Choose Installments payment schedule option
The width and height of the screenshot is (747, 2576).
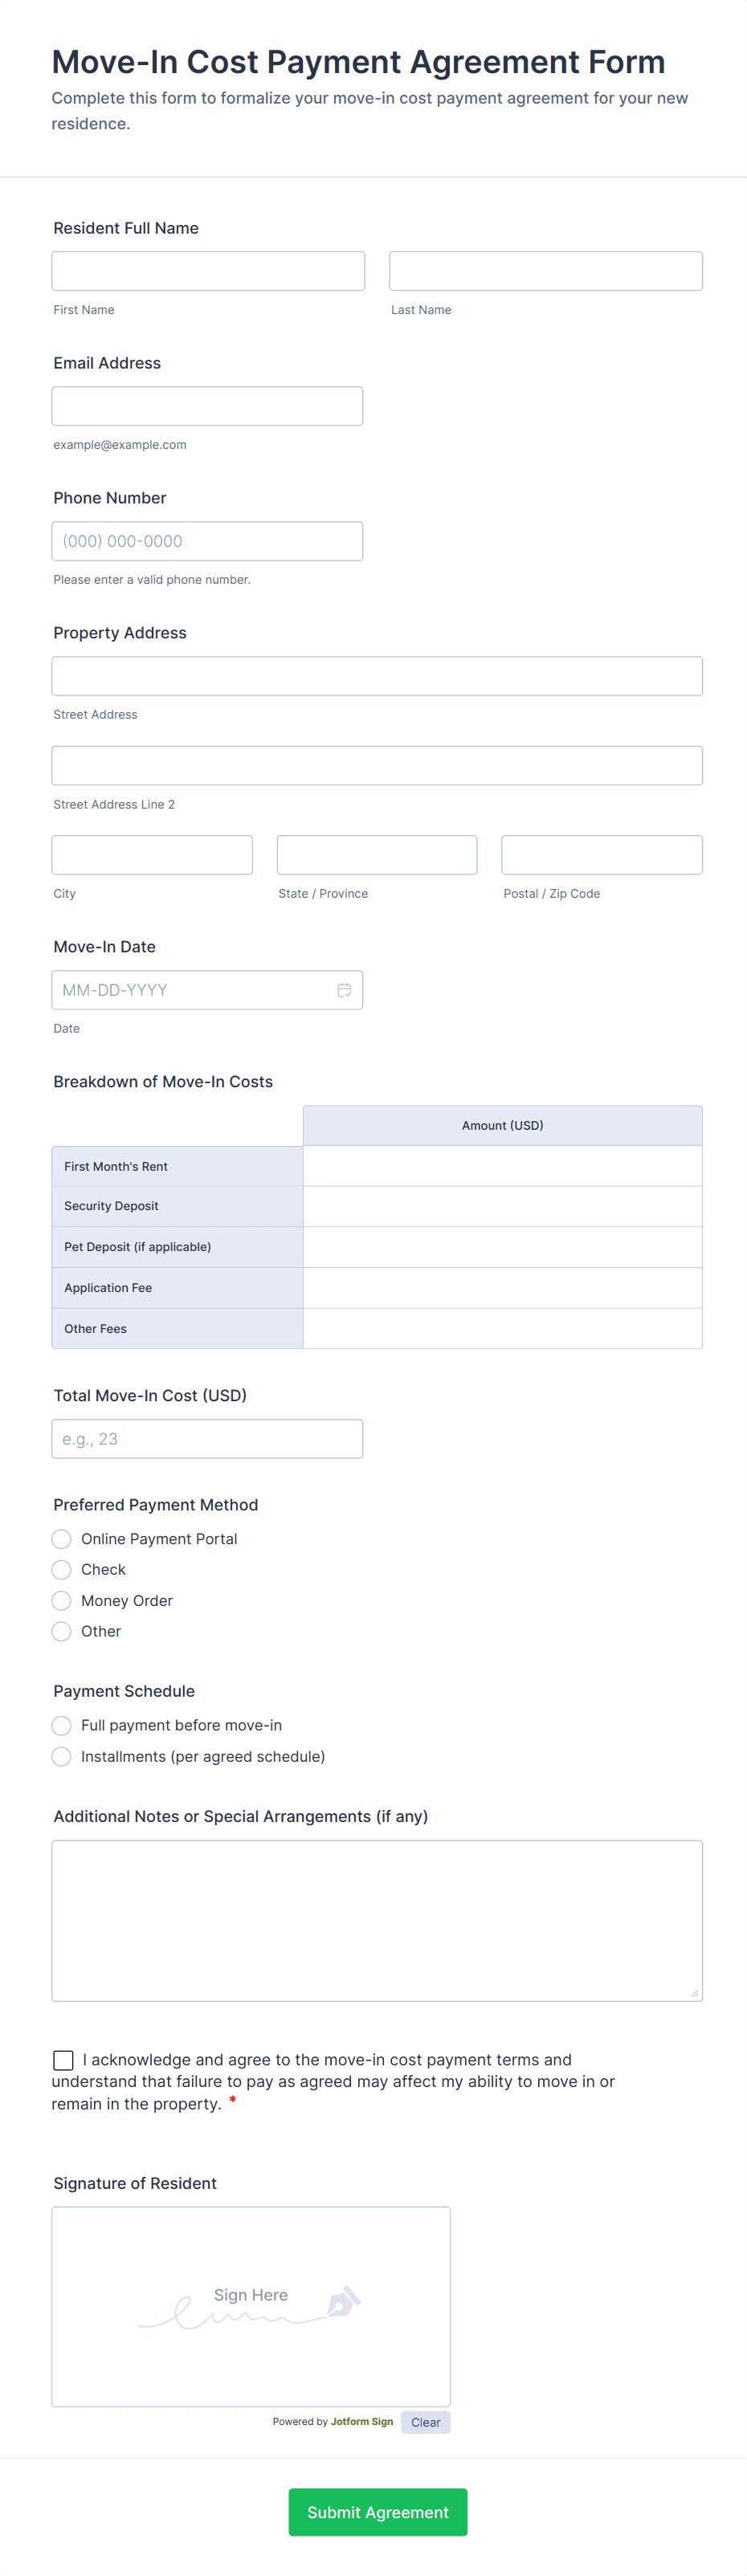(x=62, y=1757)
